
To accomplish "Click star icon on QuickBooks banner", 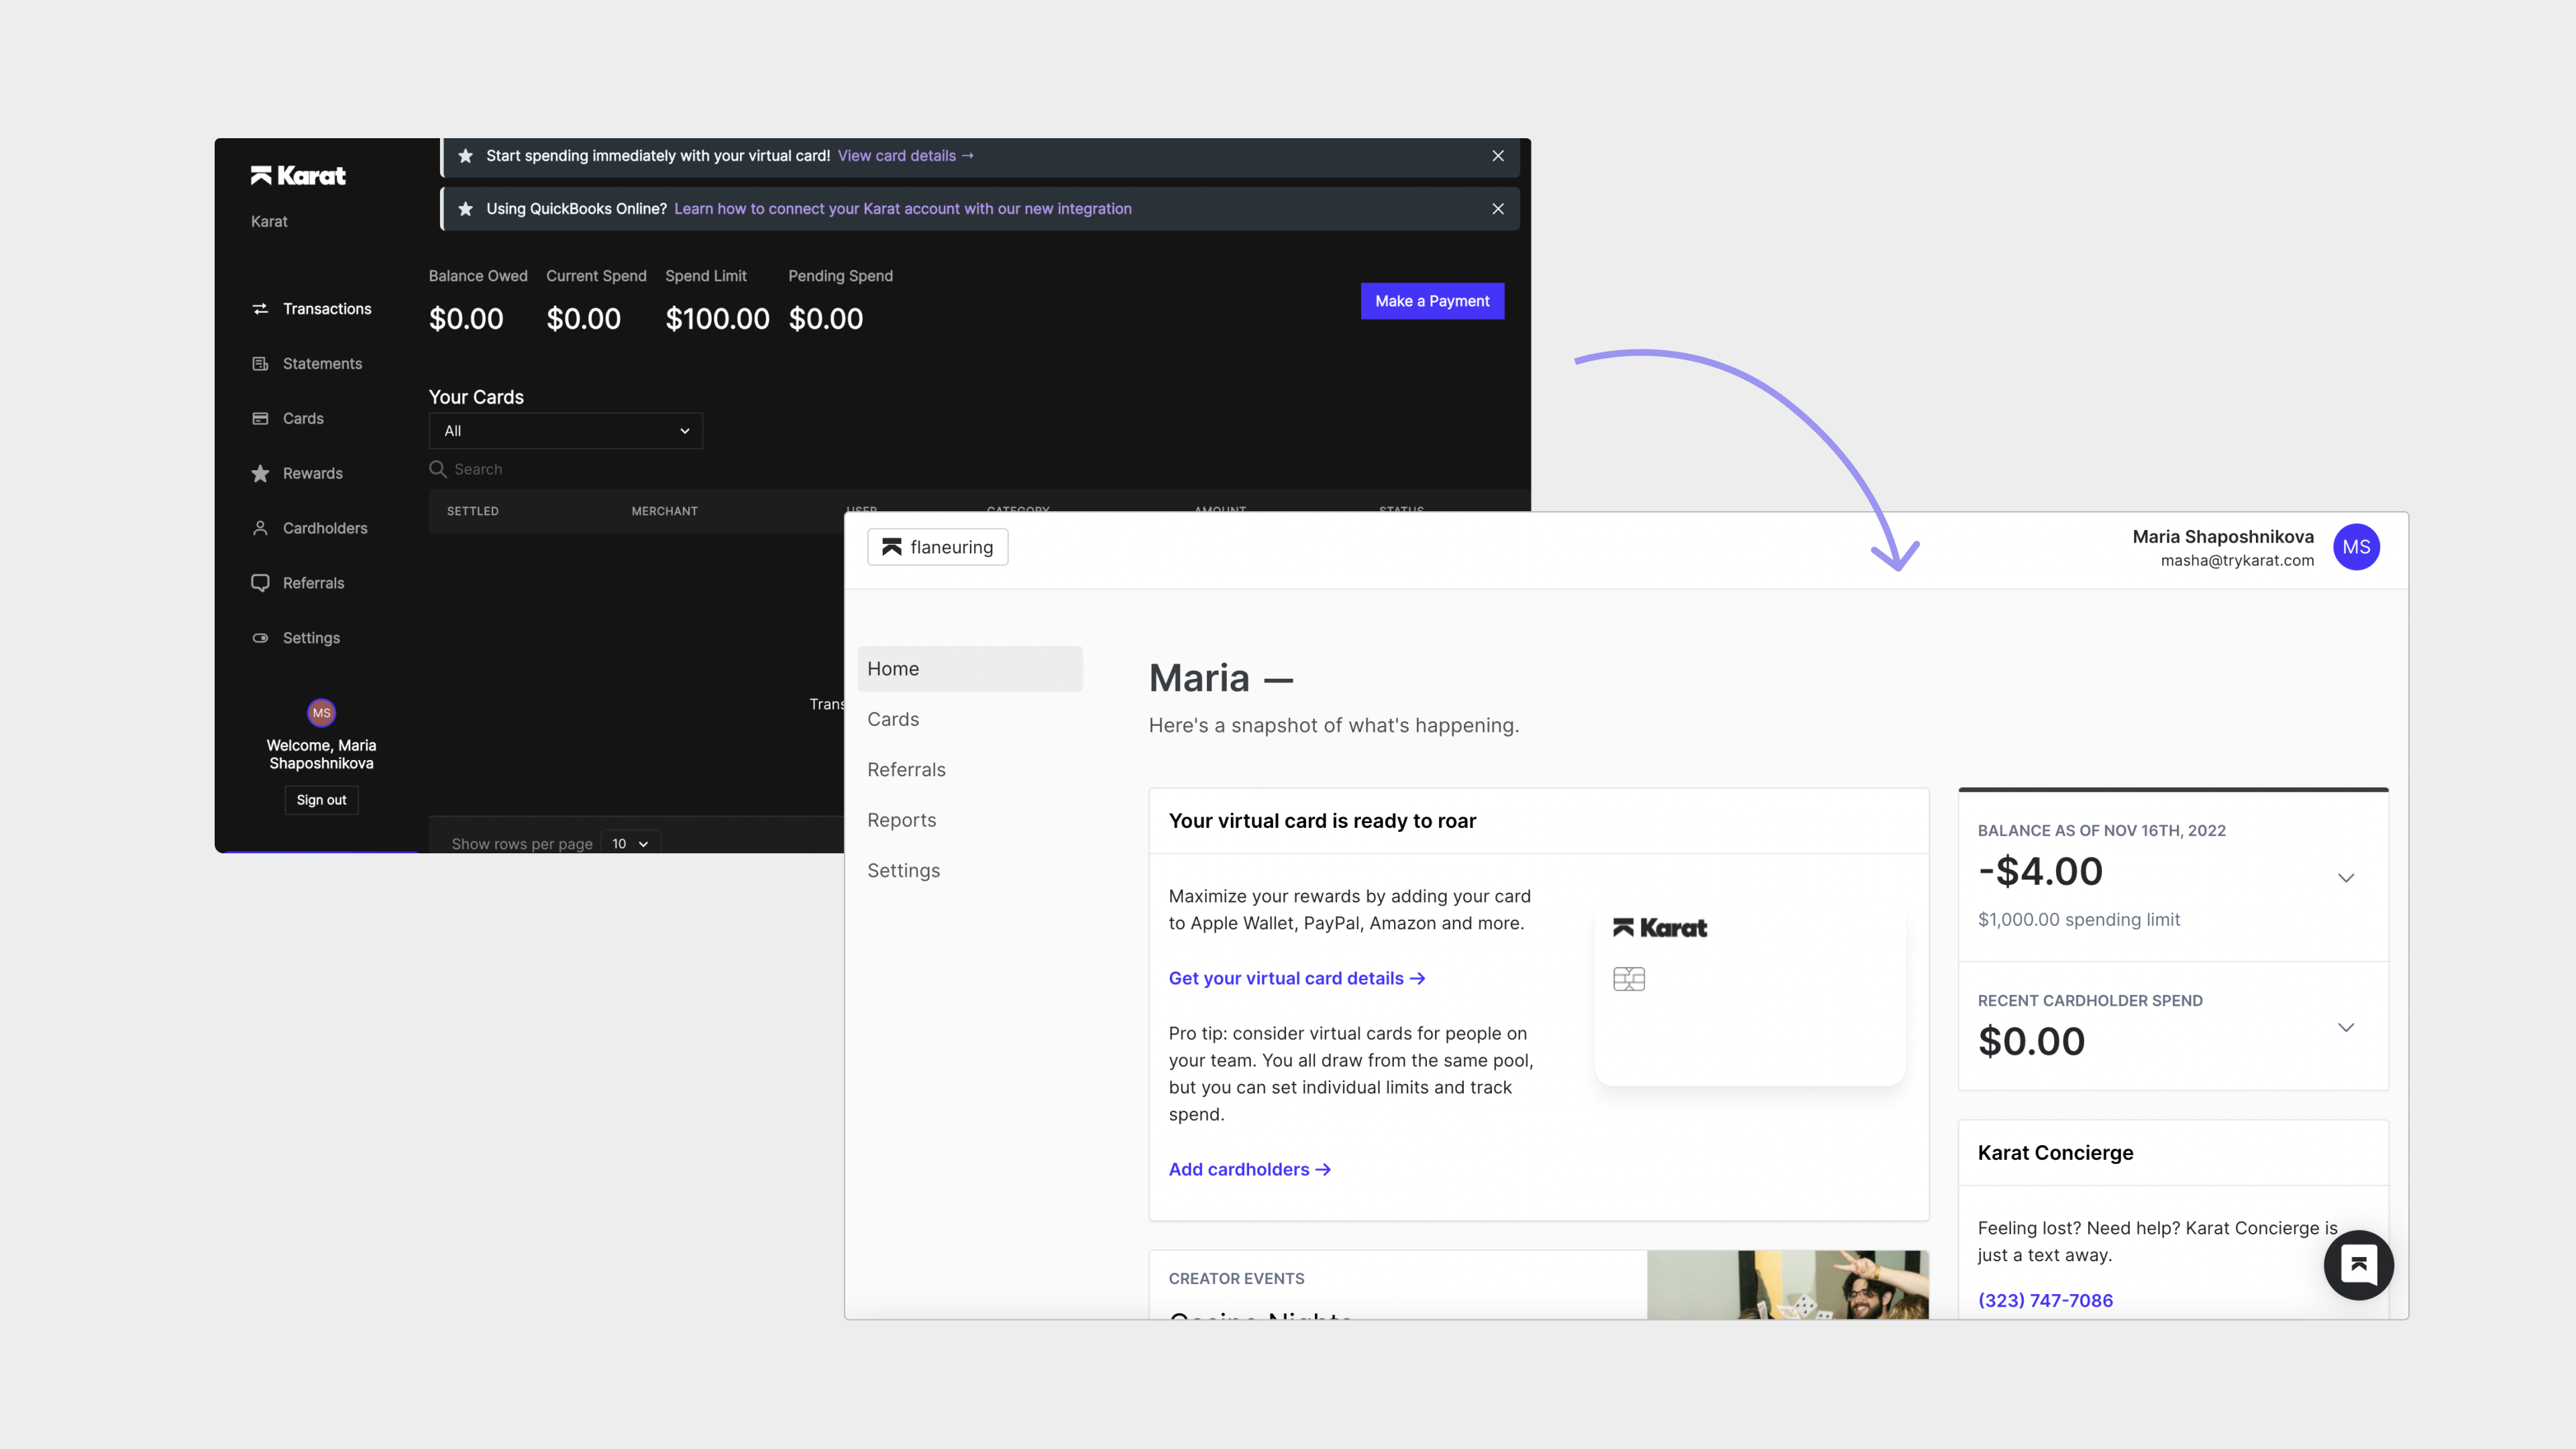I will [465, 209].
